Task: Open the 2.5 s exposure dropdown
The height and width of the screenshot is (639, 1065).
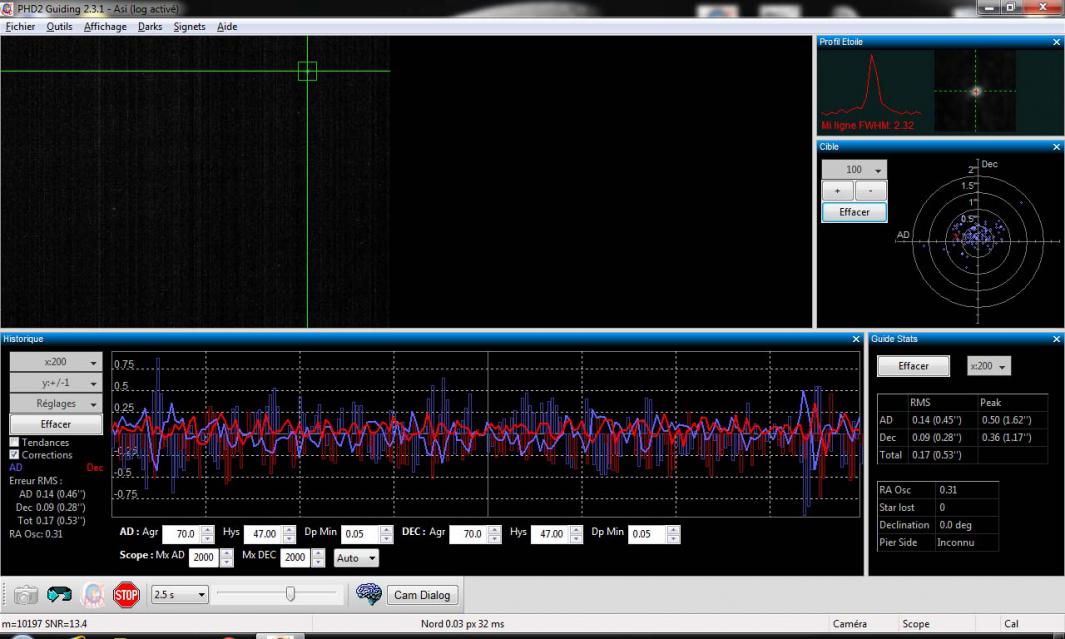Action: point(179,595)
